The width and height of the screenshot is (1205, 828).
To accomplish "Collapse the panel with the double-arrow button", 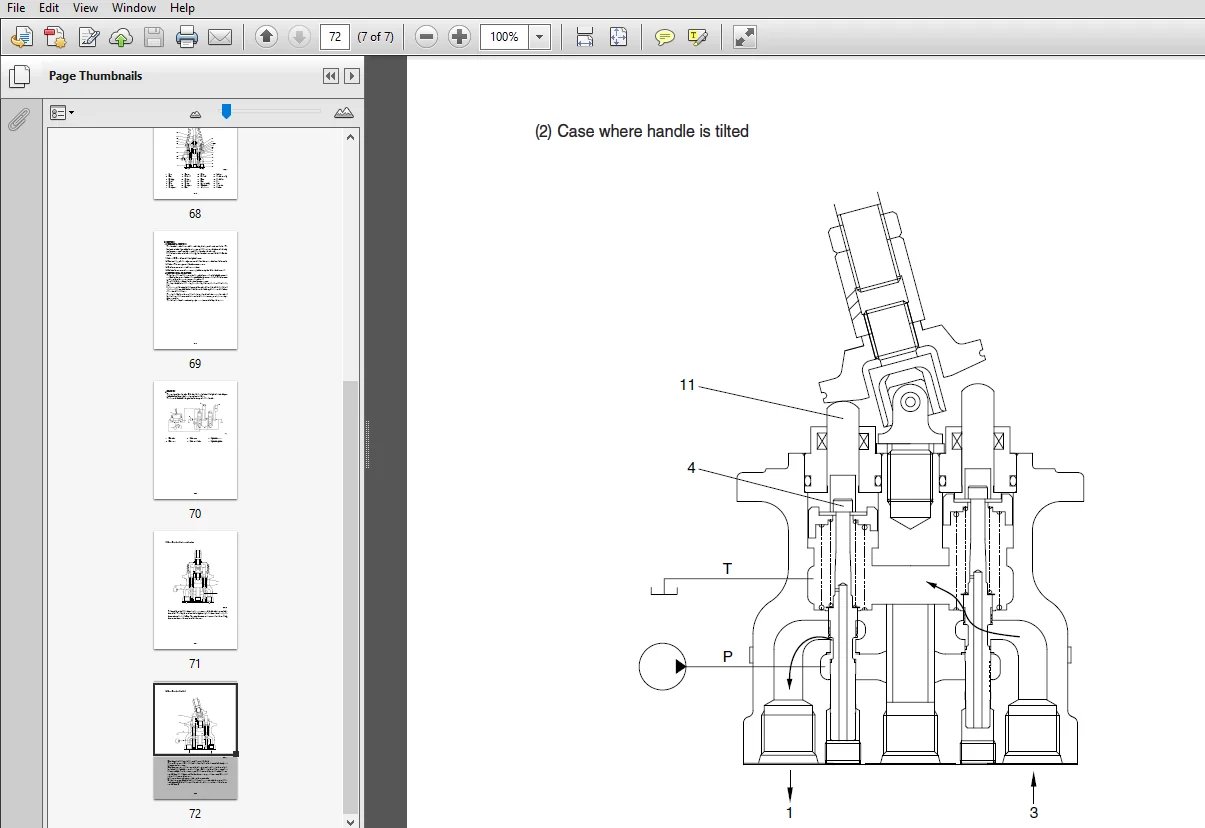I will 331,76.
